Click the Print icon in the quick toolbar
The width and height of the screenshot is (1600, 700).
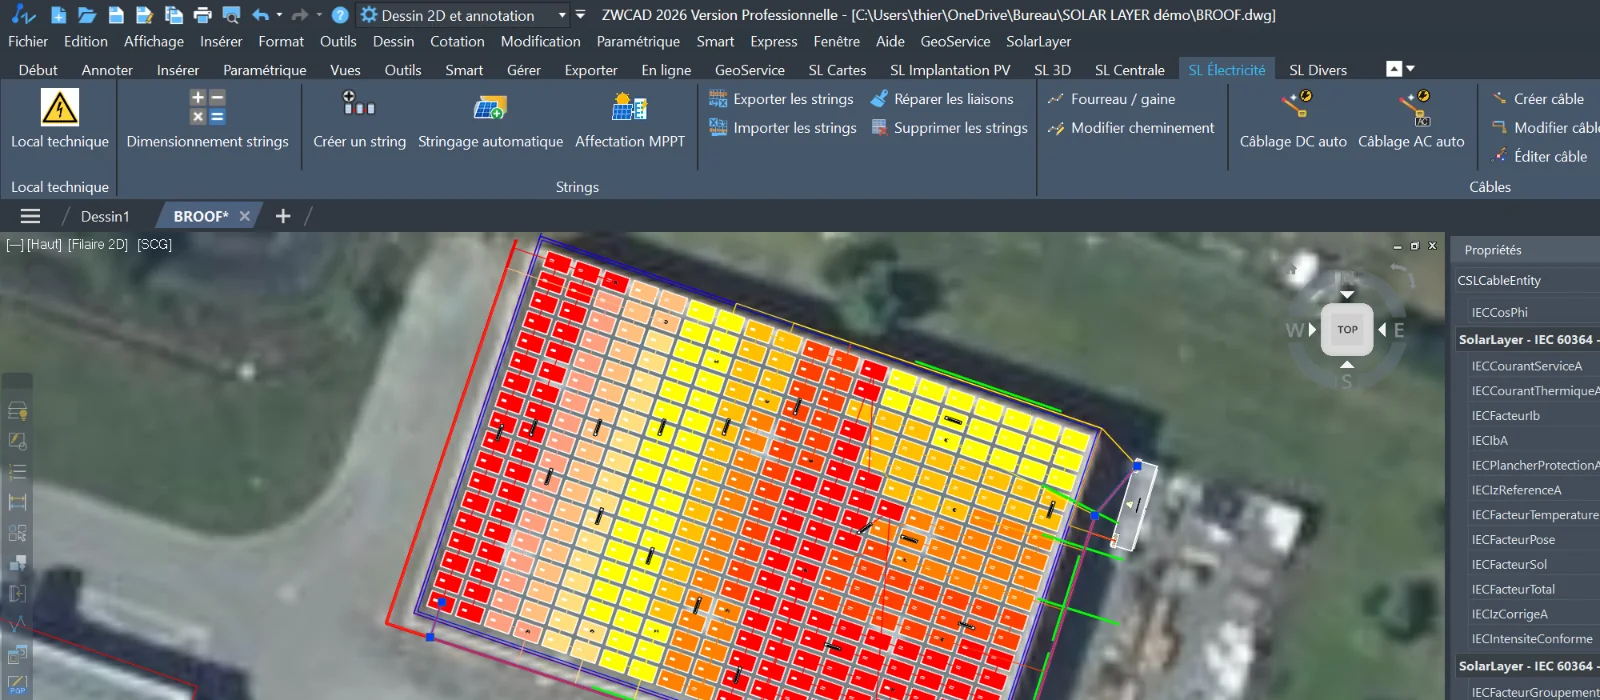[202, 15]
